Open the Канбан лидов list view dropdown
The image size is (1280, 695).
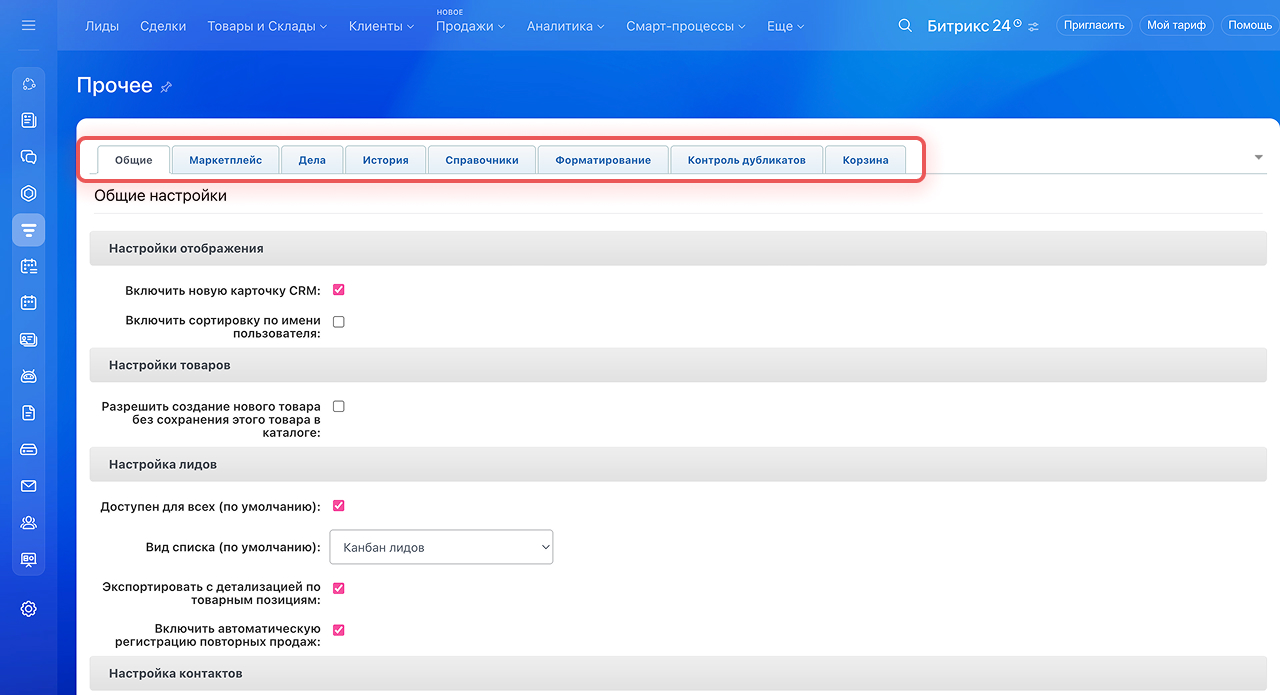[441, 547]
